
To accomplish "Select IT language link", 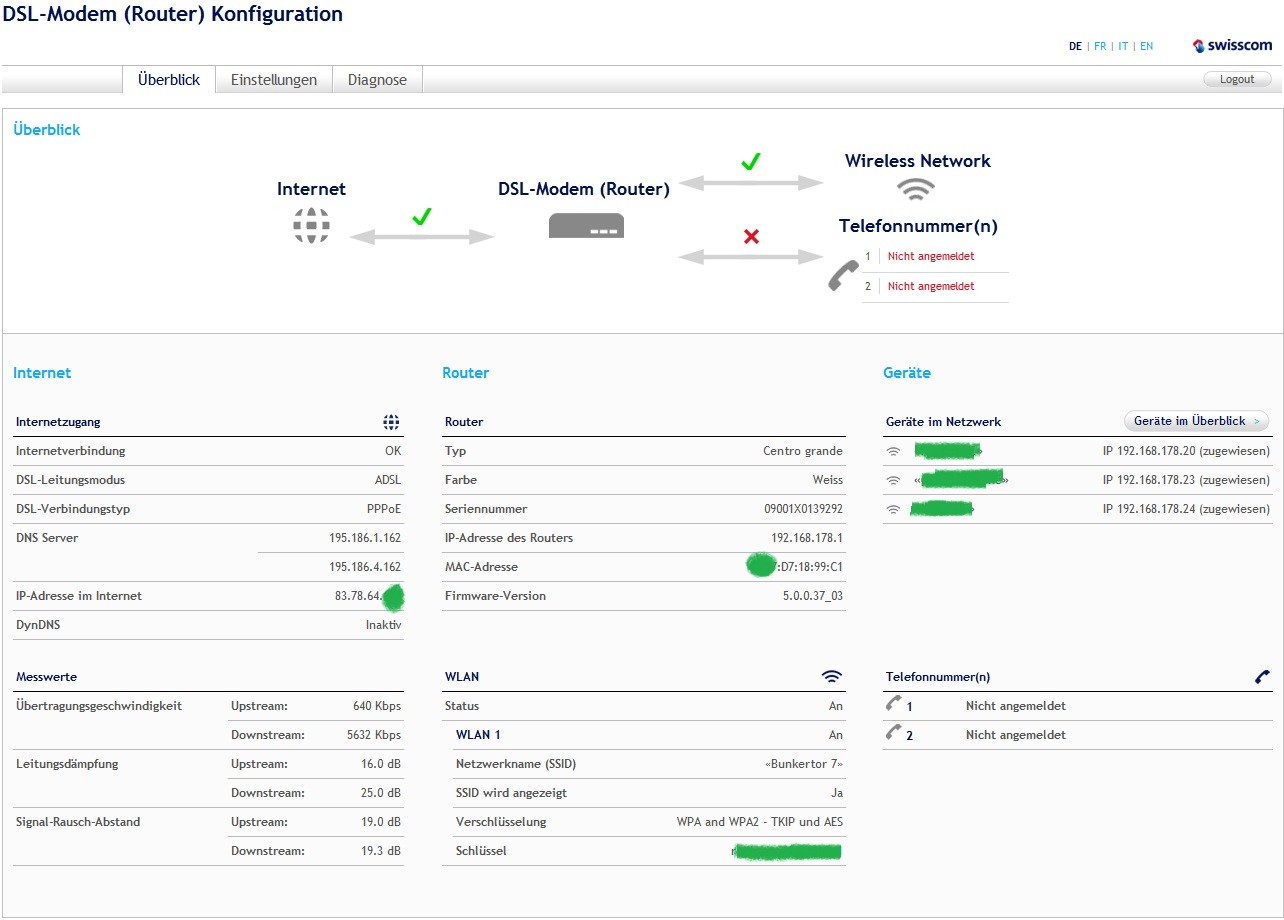I will (x=1123, y=46).
